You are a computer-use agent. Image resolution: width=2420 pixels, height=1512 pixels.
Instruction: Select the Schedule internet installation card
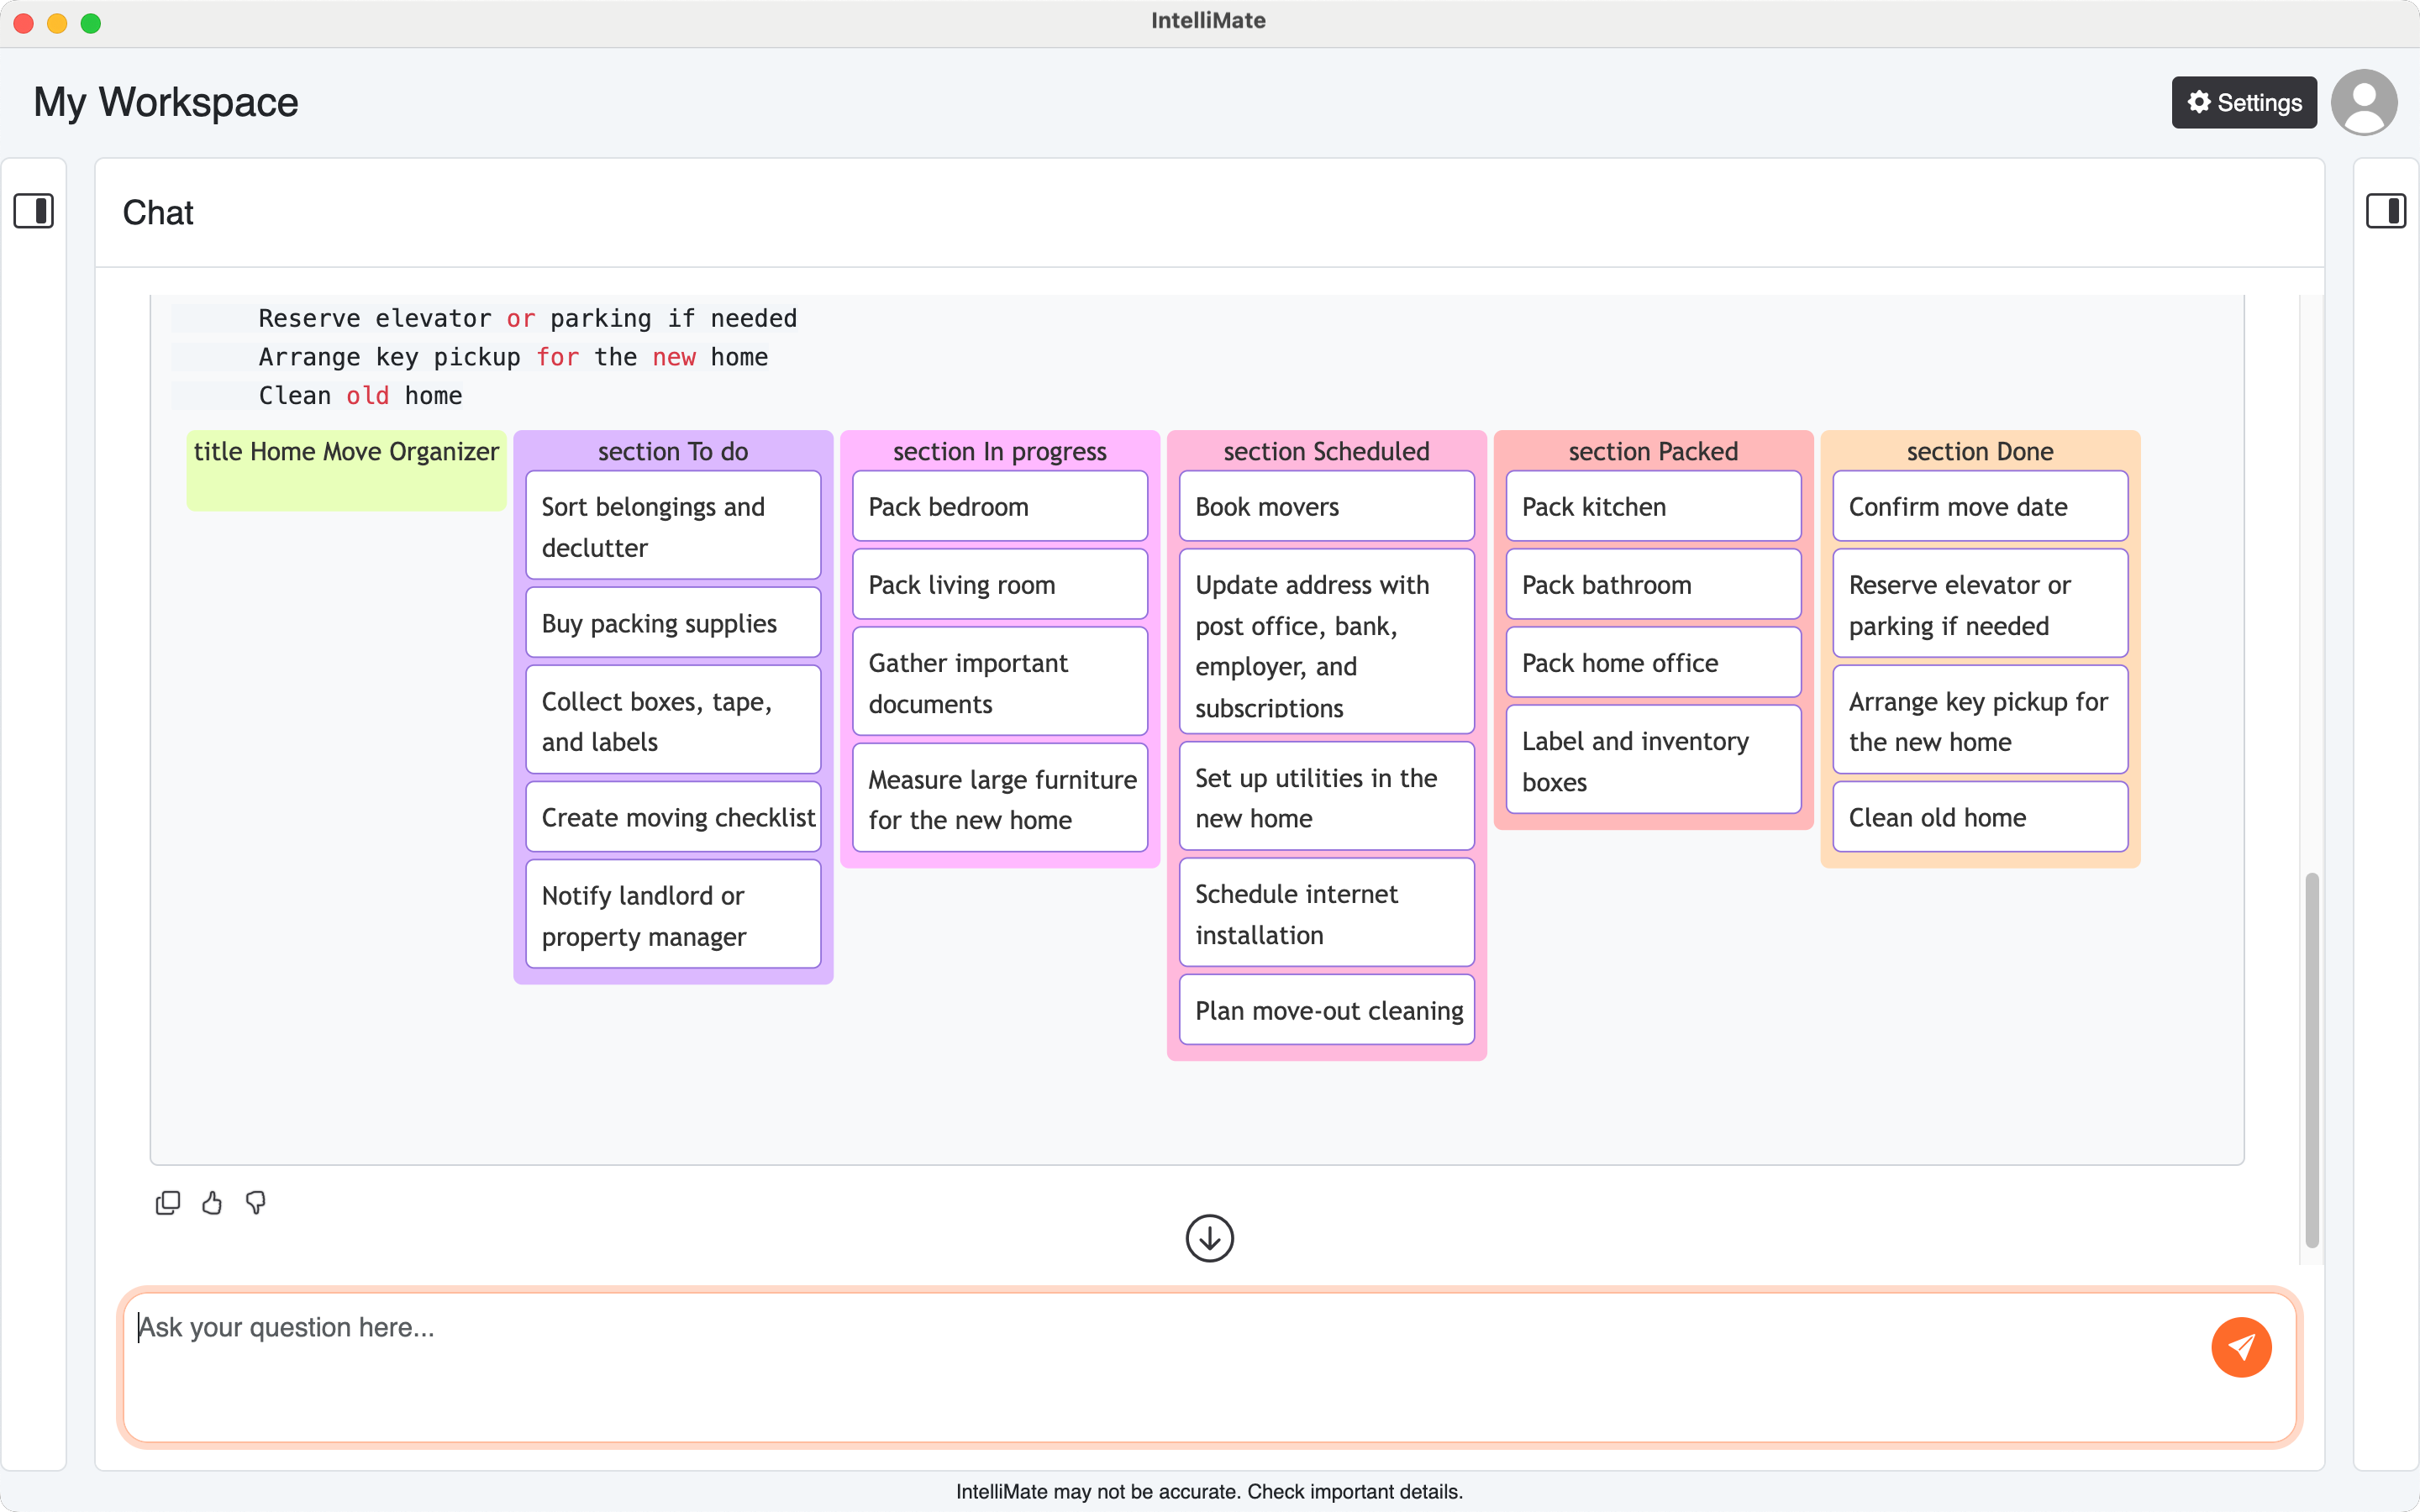tap(1327, 913)
